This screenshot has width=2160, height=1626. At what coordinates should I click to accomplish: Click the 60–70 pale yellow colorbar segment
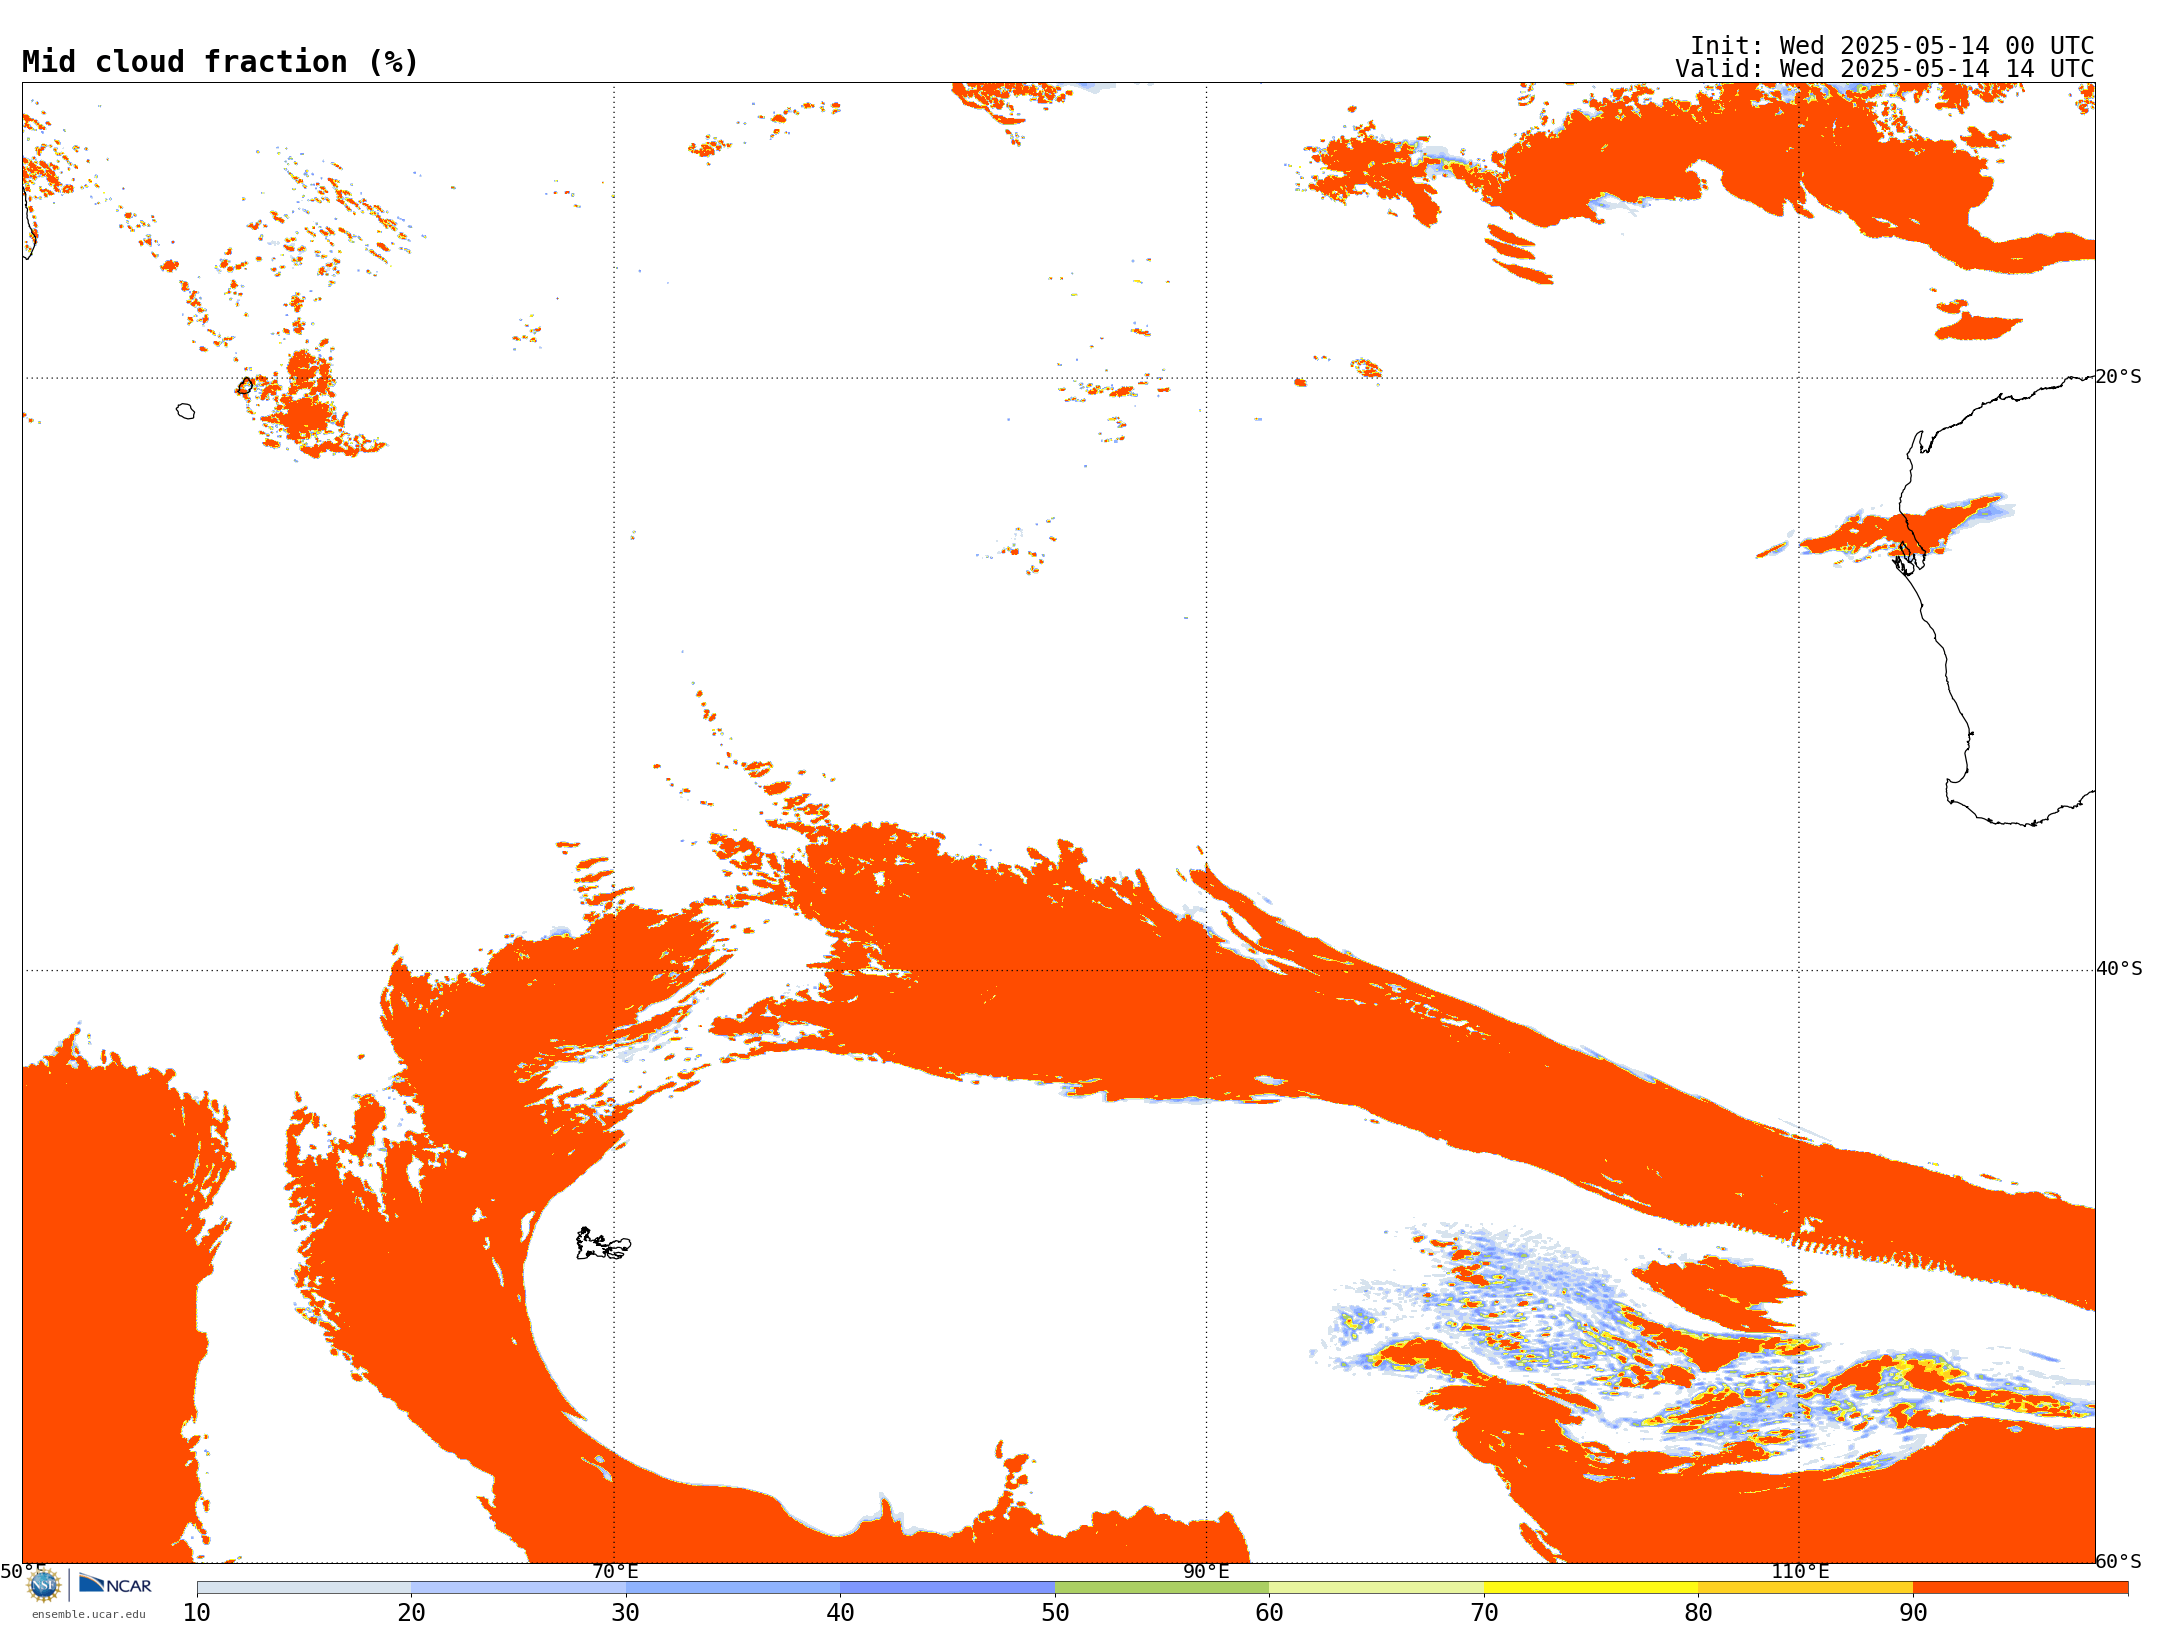tap(1376, 1588)
